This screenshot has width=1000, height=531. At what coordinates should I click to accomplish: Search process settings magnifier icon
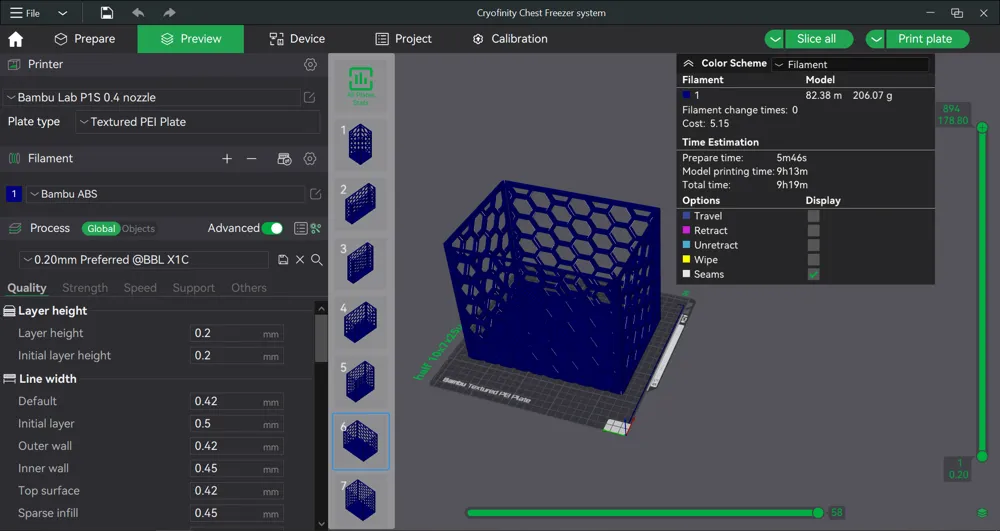(316, 259)
